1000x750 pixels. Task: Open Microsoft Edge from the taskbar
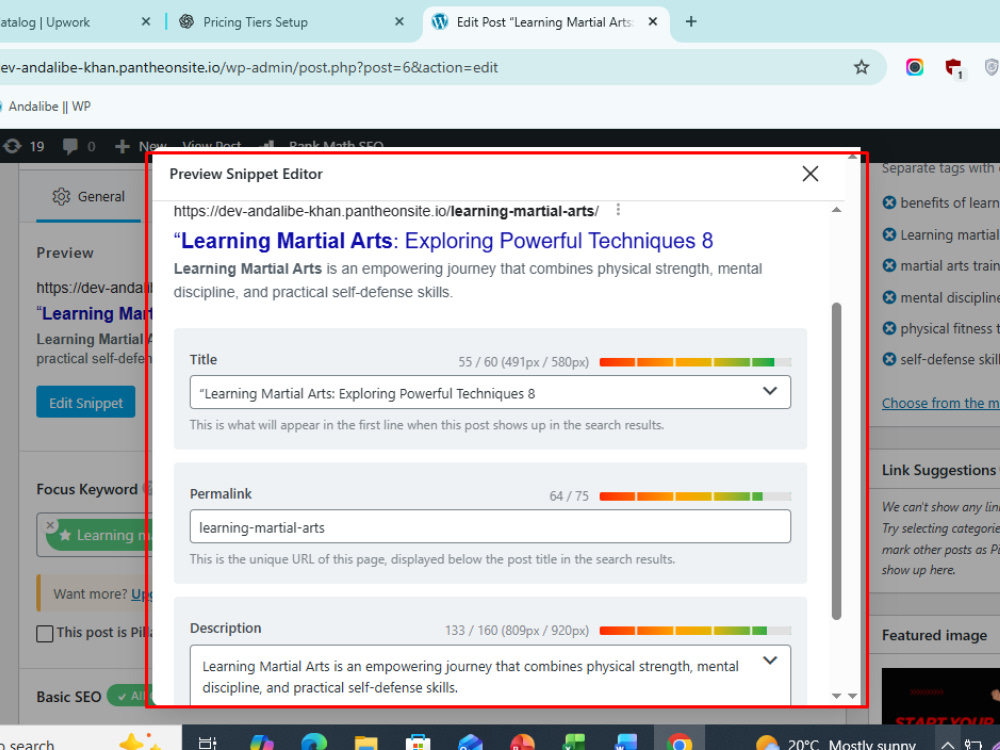tap(314, 742)
